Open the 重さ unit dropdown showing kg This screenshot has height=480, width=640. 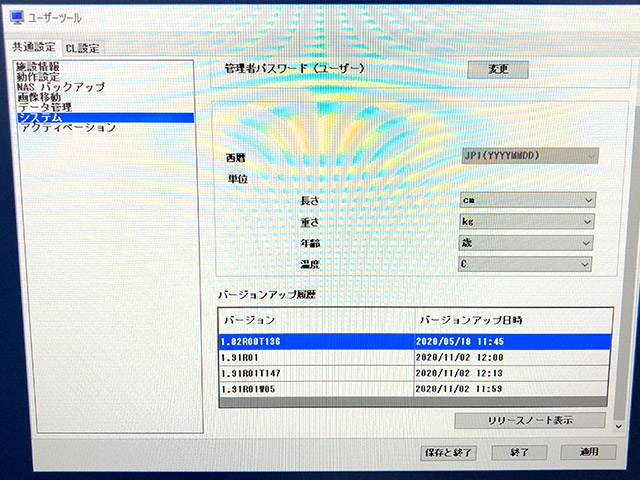tap(527, 222)
